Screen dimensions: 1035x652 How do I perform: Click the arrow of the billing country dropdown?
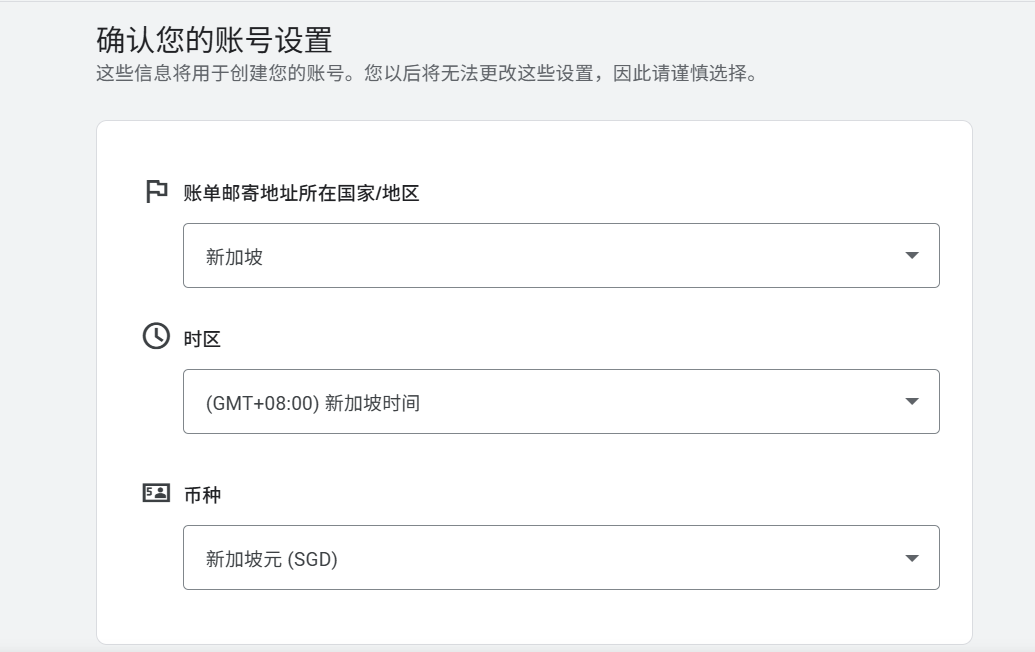point(911,256)
